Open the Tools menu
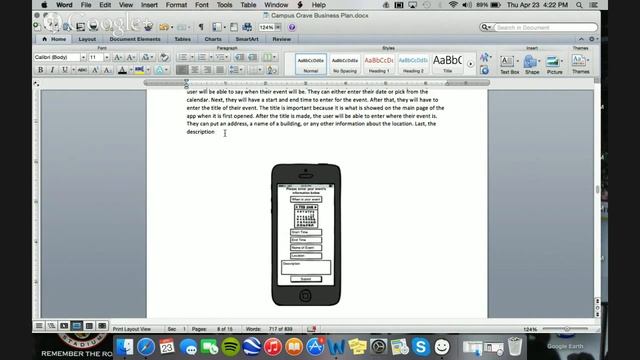The width and height of the screenshot is (640, 360). click(x=224, y=5)
